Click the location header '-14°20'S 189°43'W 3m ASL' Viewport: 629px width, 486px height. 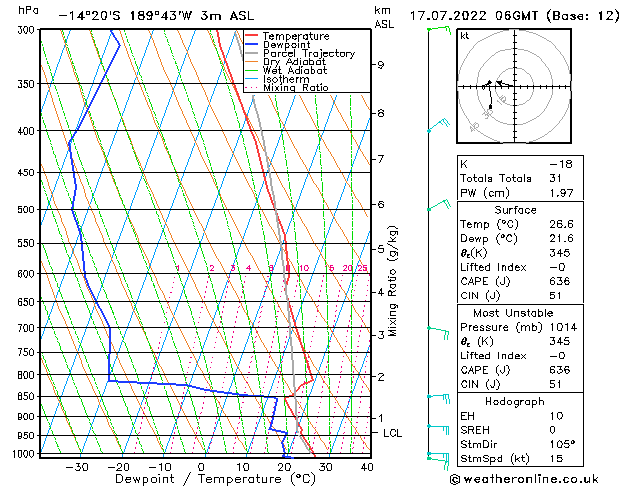point(156,16)
